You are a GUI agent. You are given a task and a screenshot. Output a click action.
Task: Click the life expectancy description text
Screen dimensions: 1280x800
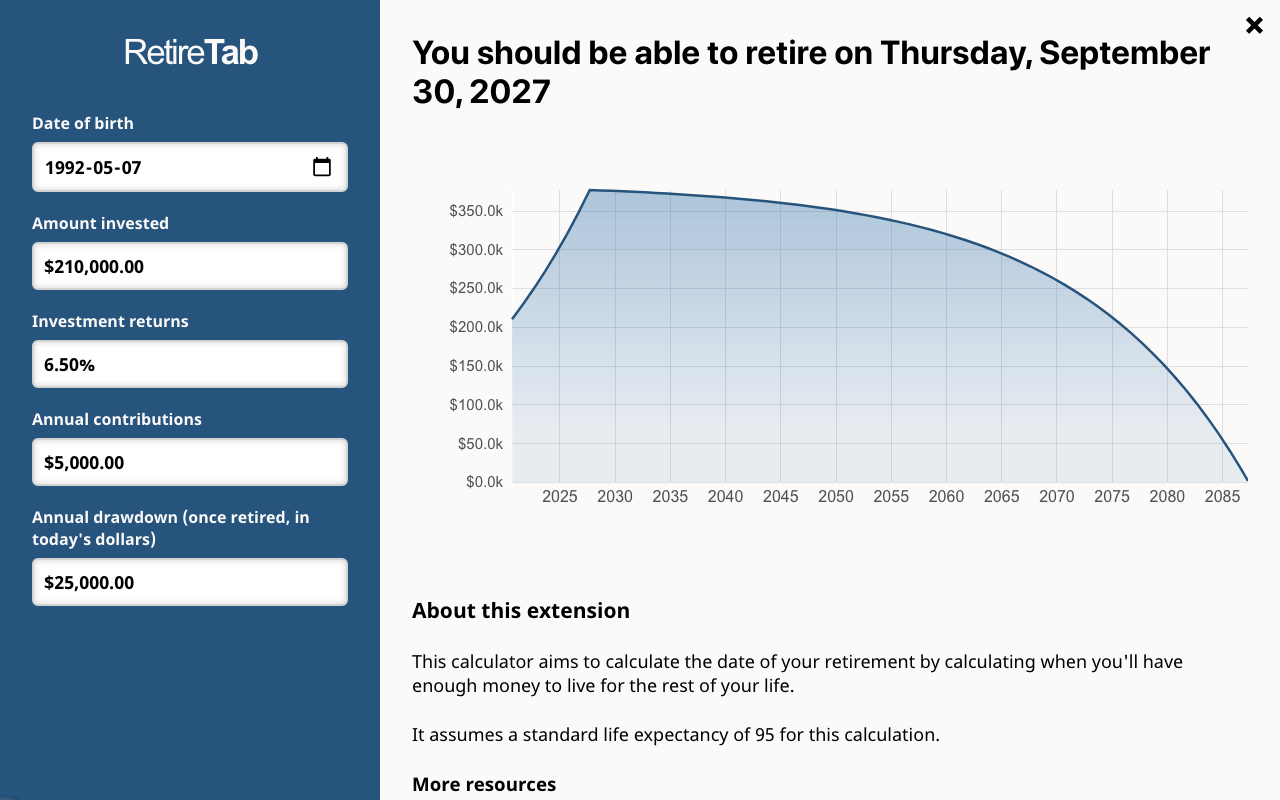coord(676,734)
